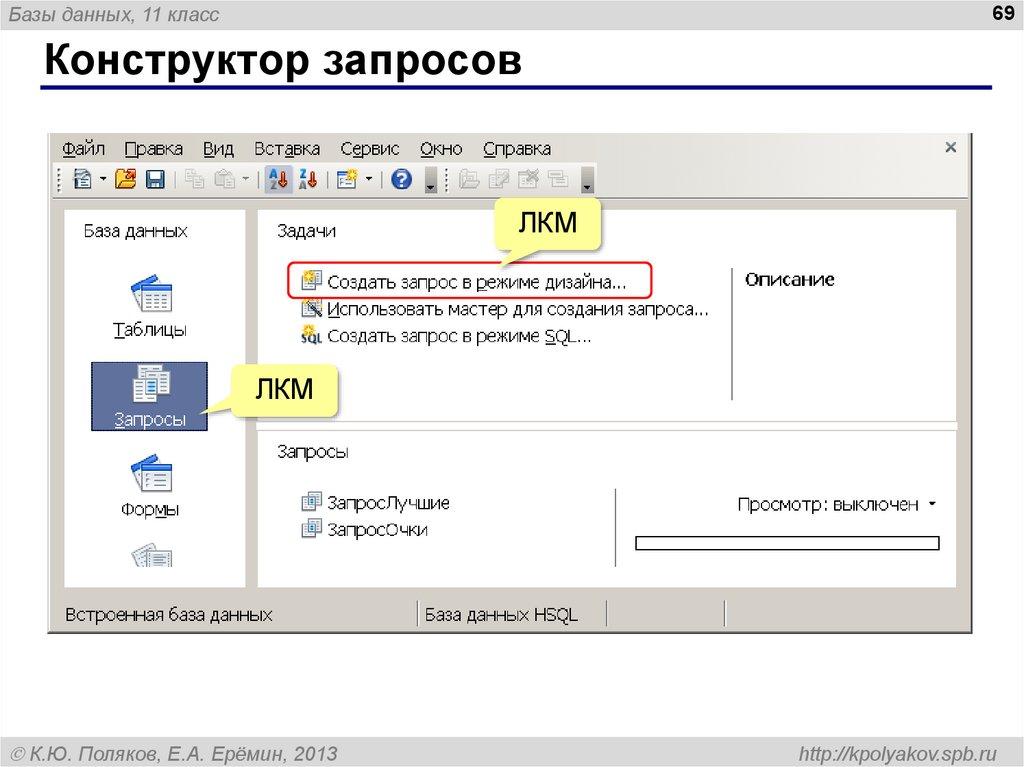Open the Вставка menu
Viewport: 1024px width, 767px height.
pos(289,148)
